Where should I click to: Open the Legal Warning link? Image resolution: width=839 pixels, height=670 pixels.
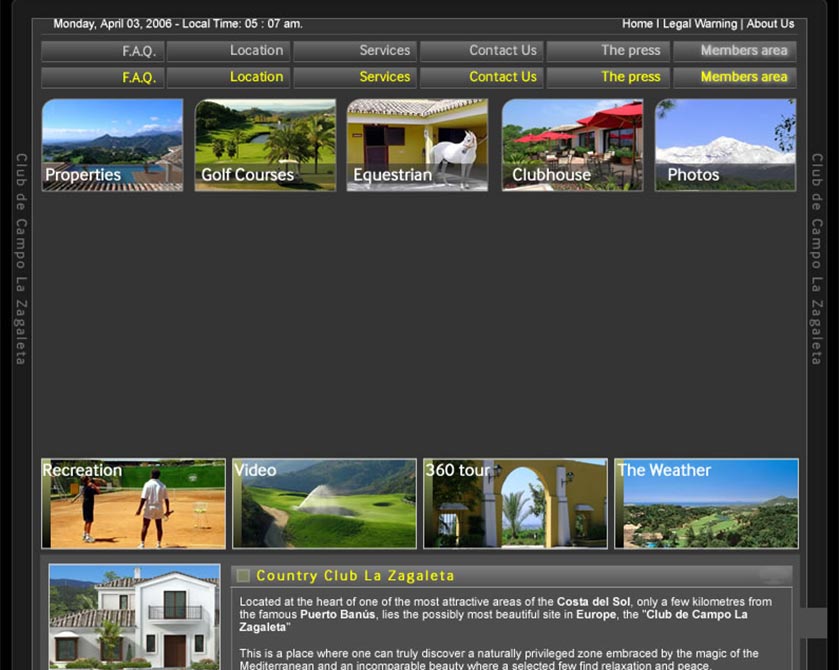pos(700,24)
